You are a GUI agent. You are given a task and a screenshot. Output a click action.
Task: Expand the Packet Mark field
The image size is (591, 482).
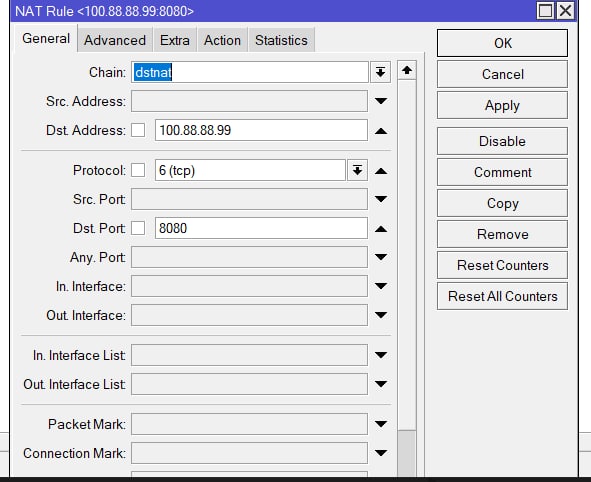tap(381, 424)
